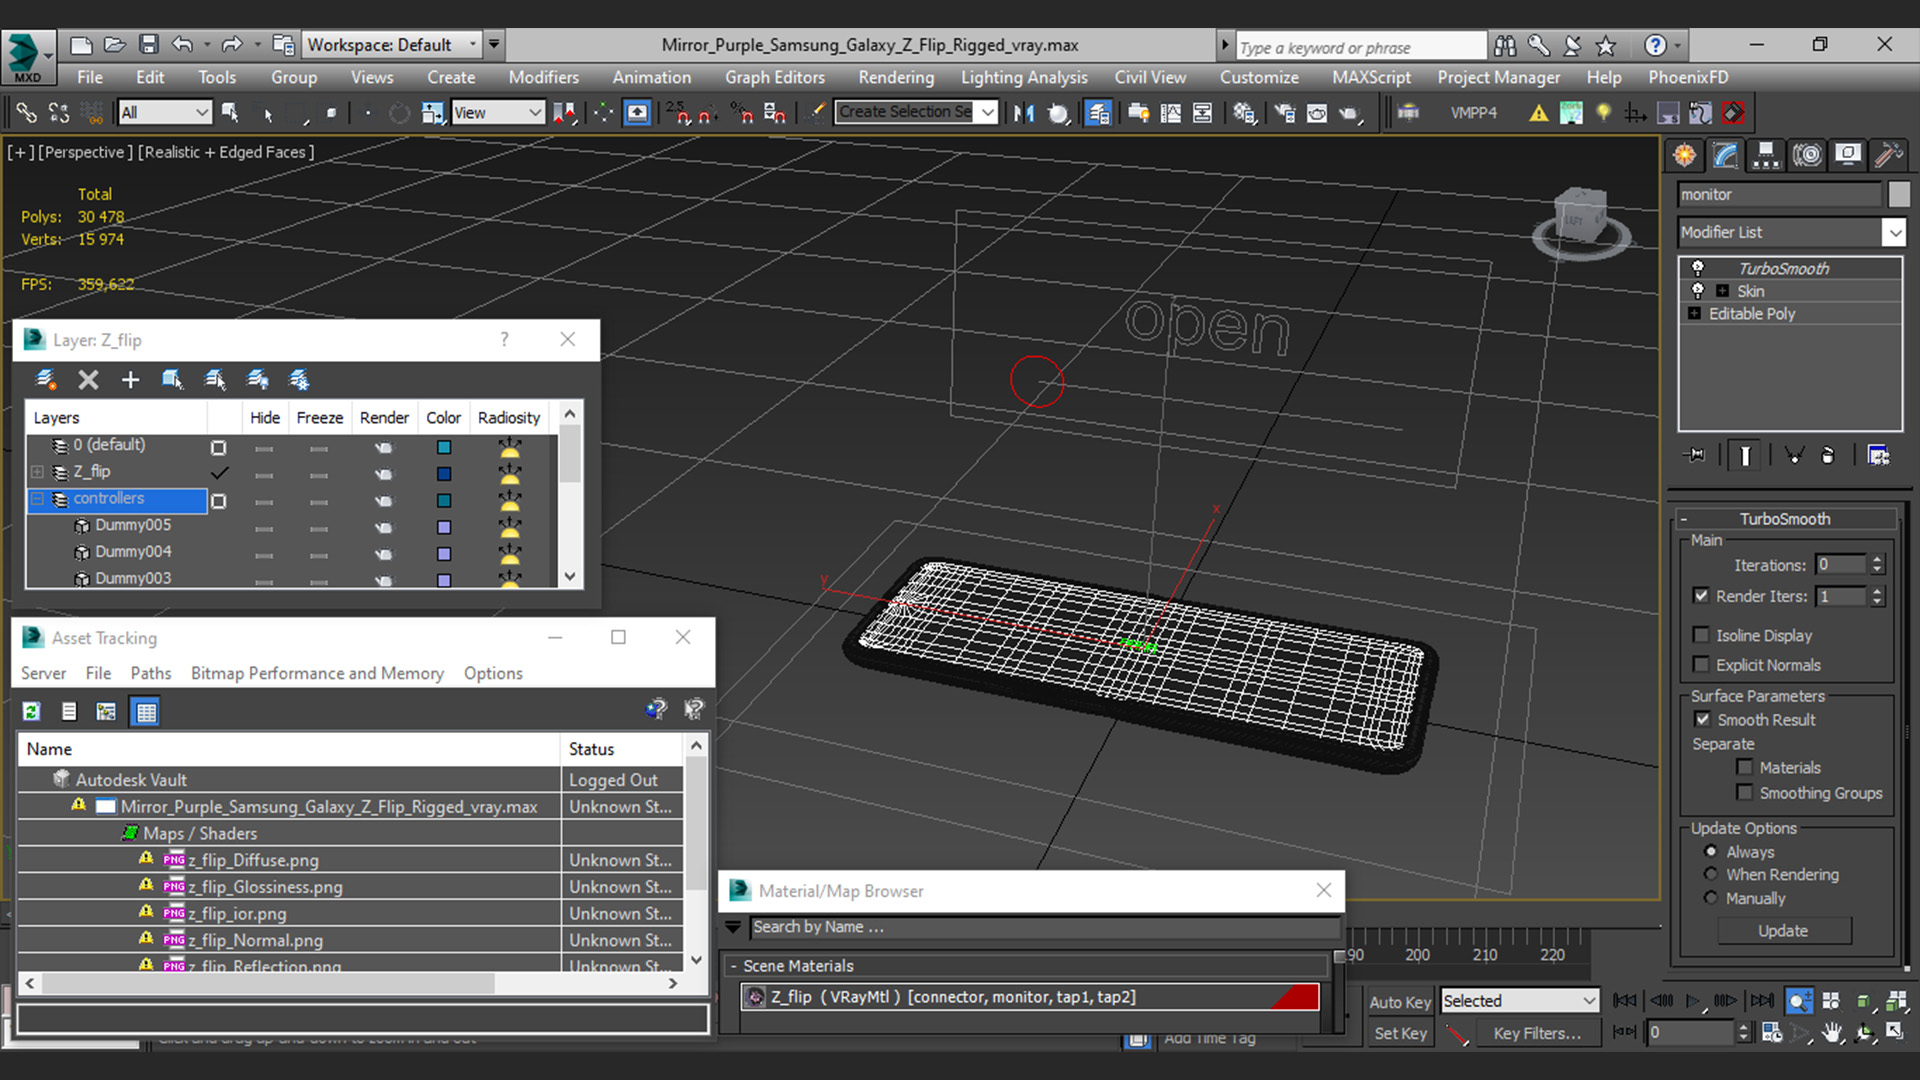
Task: Click Create New Layer plus icon
Action: (130, 380)
